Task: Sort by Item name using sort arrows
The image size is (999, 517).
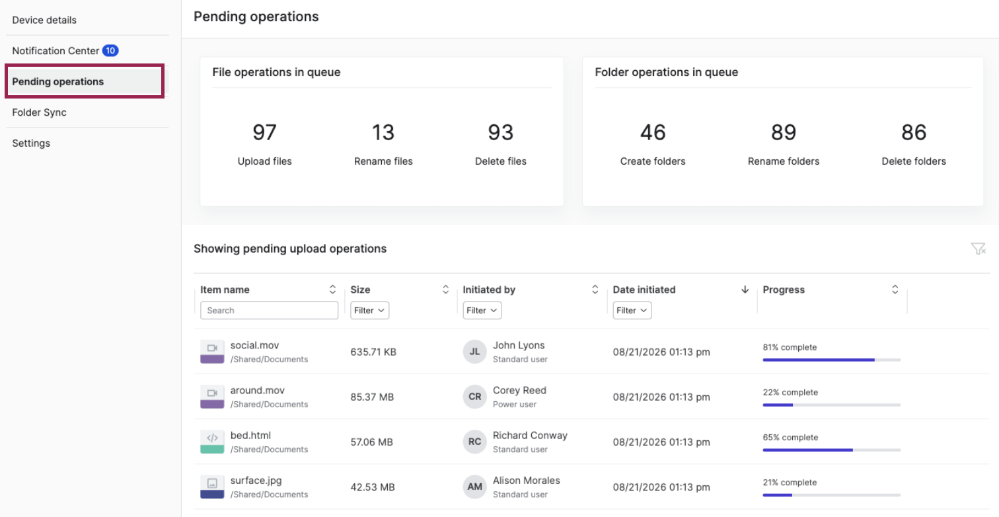Action: (332, 289)
